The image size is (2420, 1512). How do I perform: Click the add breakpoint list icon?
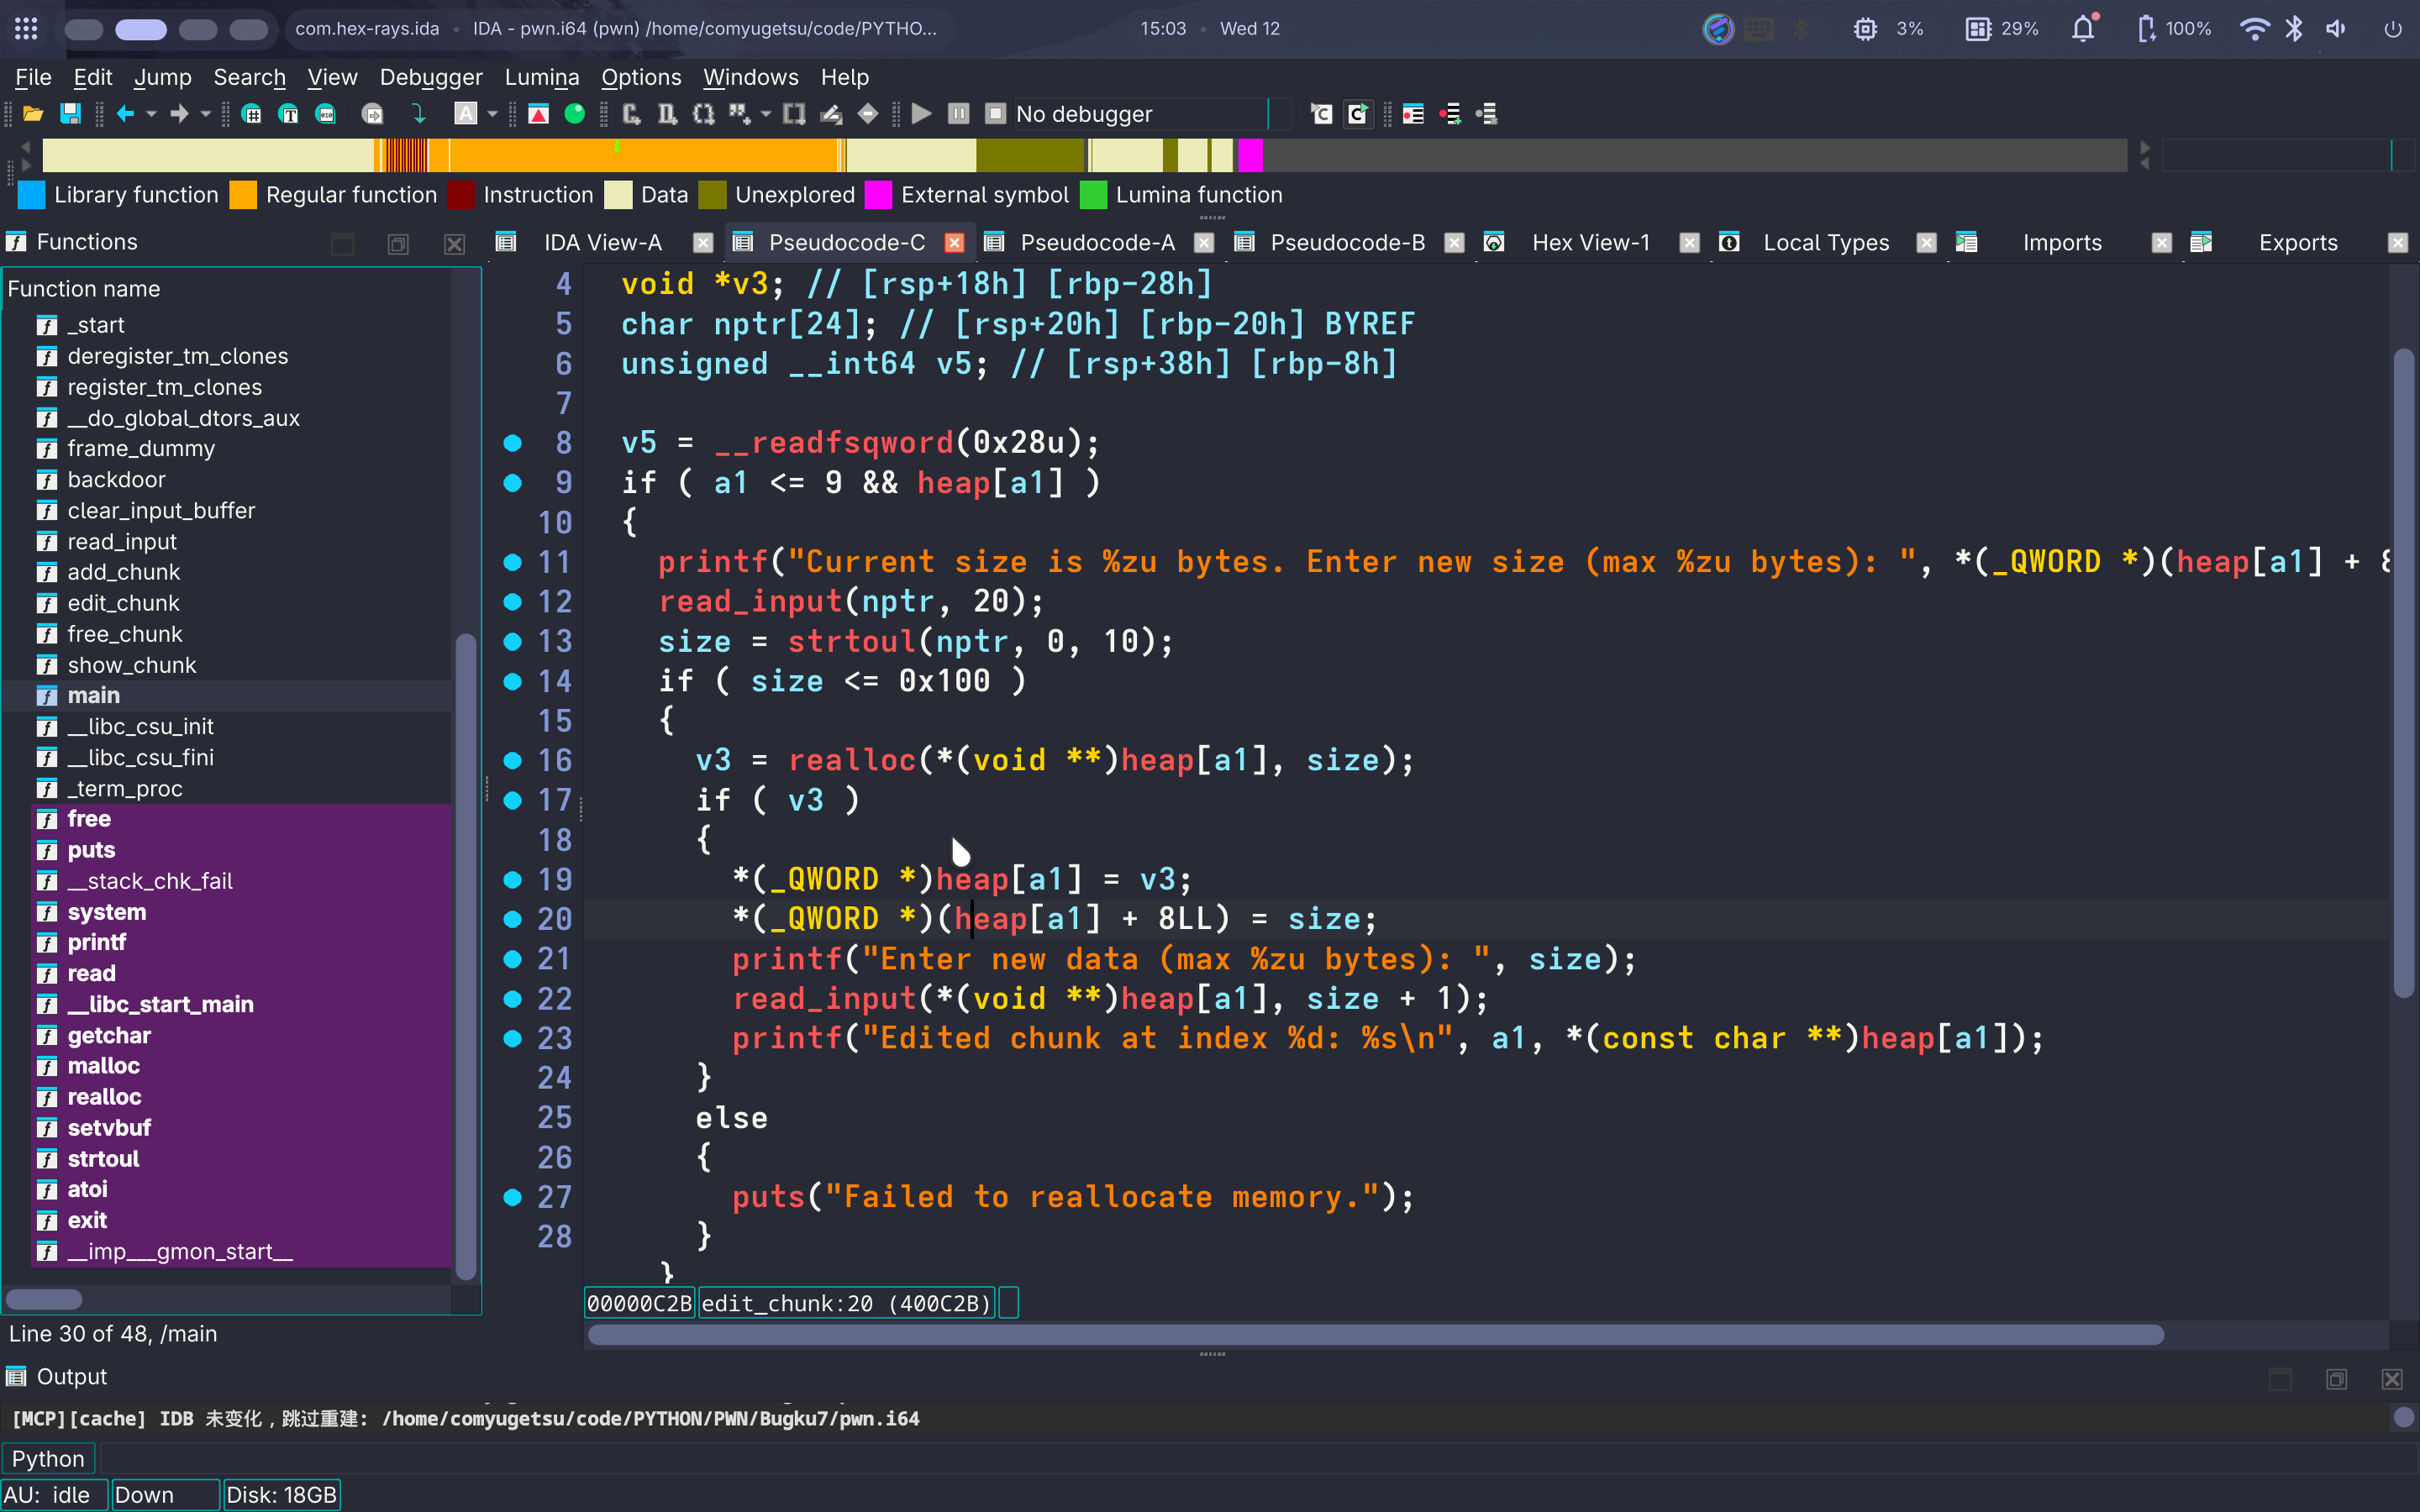tap(1450, 114)
